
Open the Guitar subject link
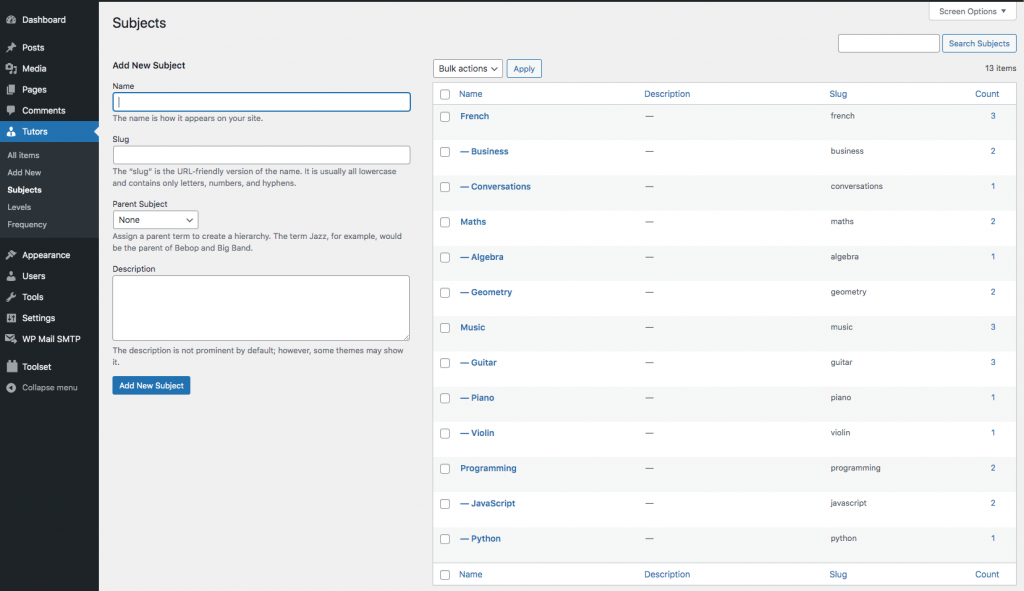click(482, 362)
